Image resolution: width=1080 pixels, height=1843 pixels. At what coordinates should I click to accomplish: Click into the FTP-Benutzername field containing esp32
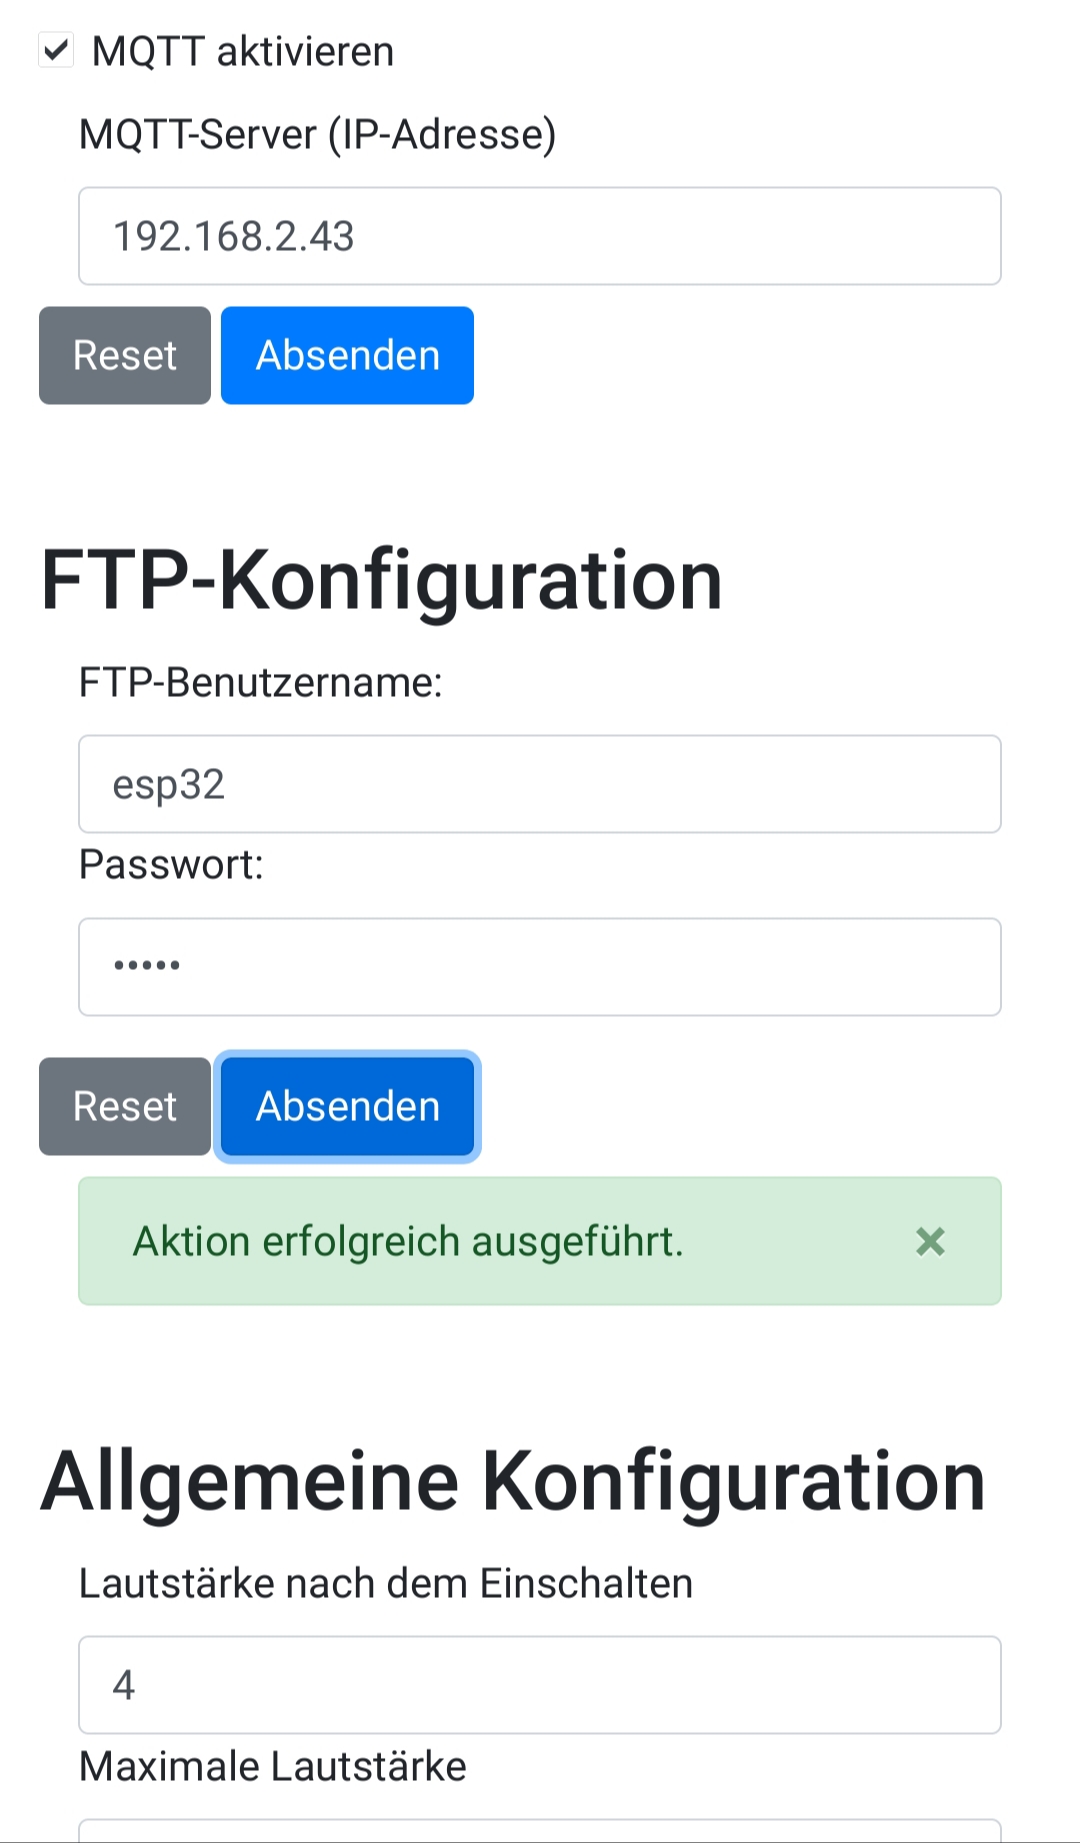540,784
